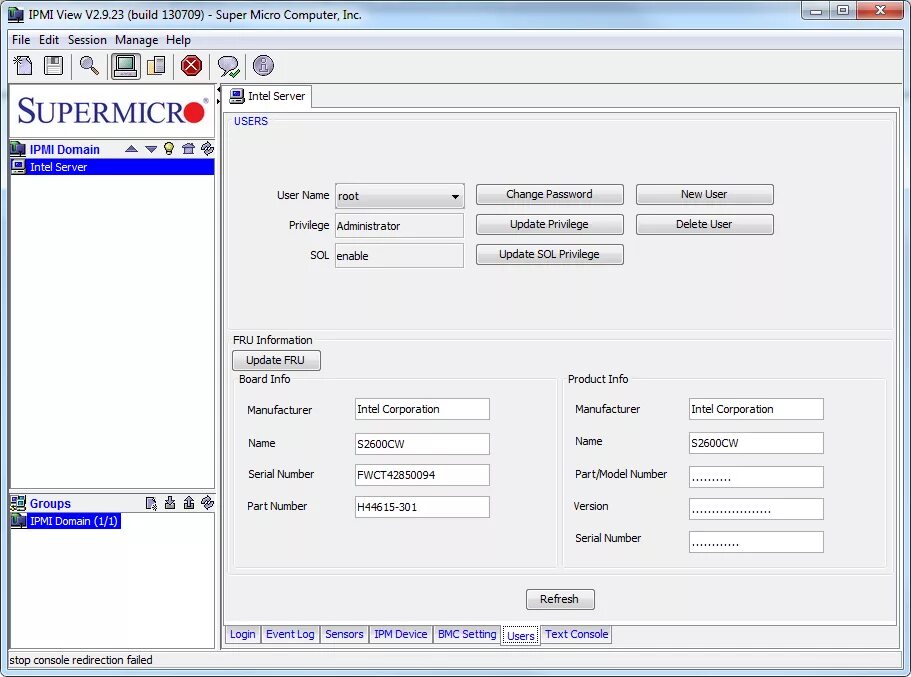Screen dimensions: 911x677
Task: Click the New User button
Action: point(705,194)
